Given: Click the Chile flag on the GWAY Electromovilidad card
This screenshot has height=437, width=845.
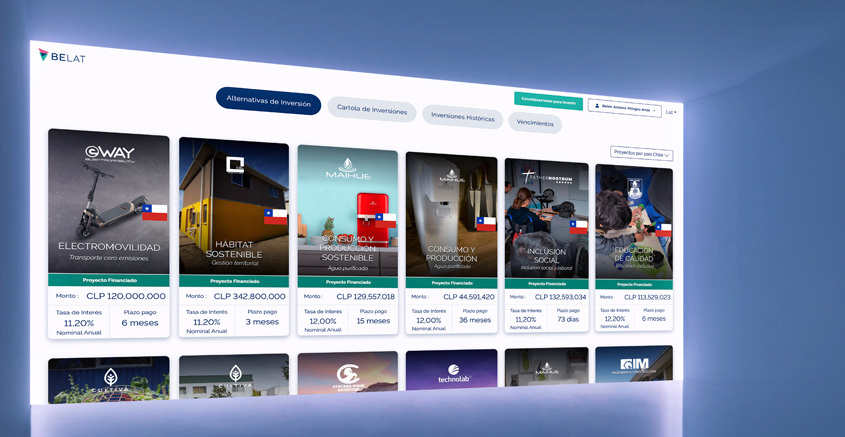Looking at the screenshot, I should tap(155, 212).
